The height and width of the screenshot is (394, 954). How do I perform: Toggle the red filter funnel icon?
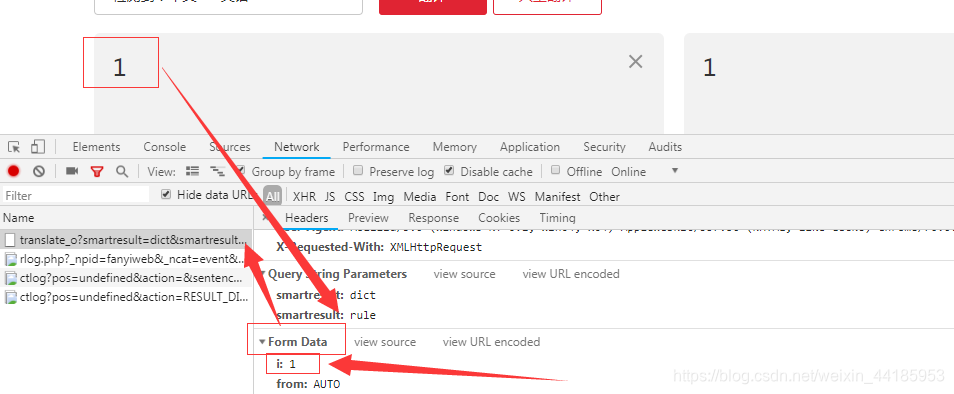tap(97, 172)
